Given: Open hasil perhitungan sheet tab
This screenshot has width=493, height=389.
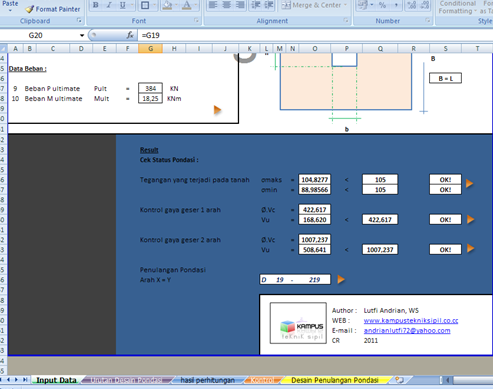Looking at the screenshot, I should coord(207,380).
